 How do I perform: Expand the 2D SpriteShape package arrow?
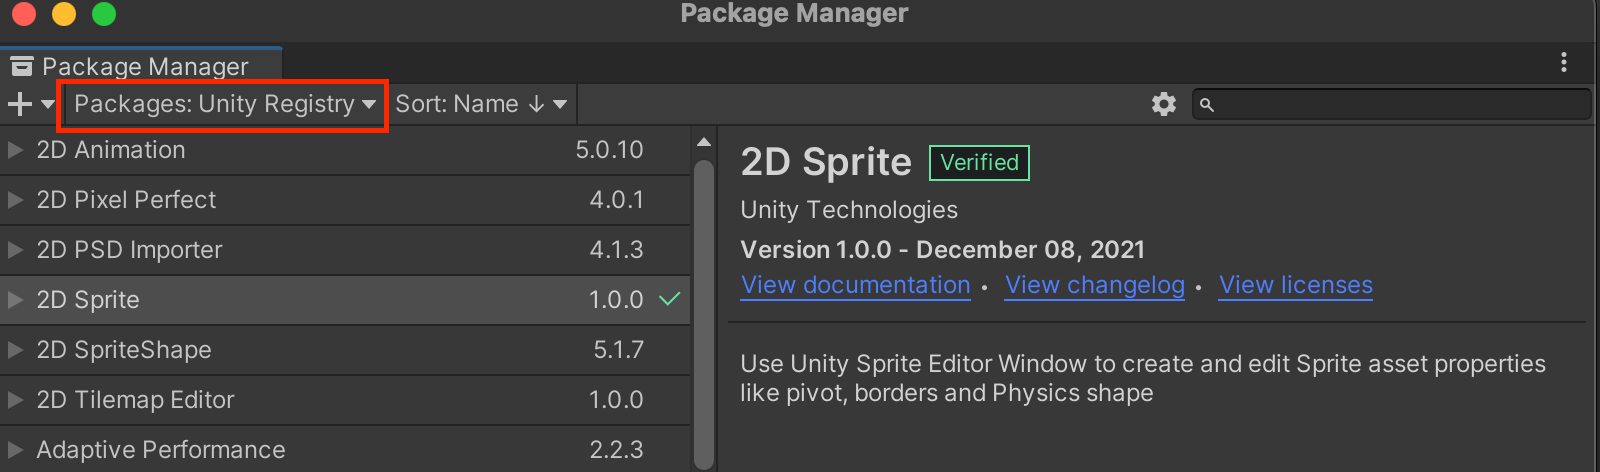click(x=15, y=350)
